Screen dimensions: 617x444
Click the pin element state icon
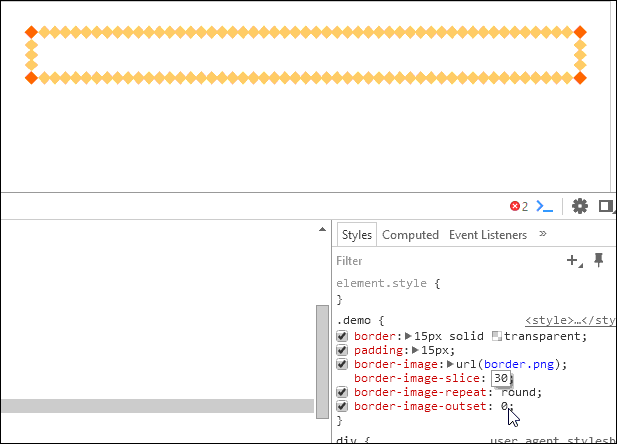point(599,260)
